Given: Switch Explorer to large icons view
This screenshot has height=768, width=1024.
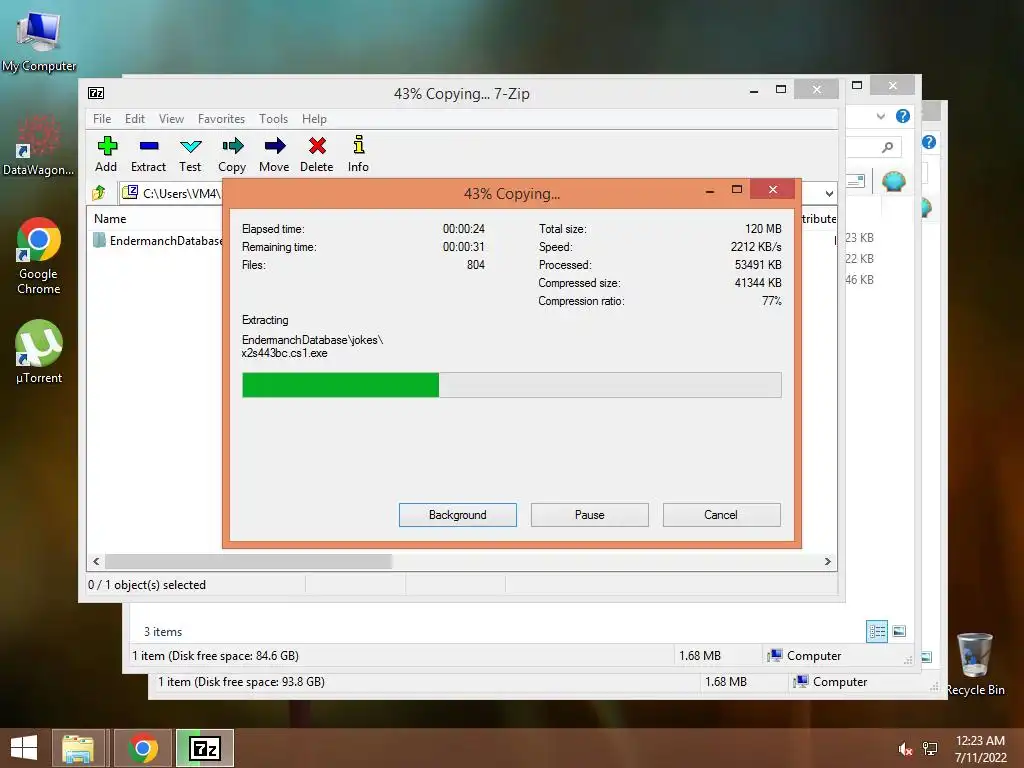Looking at the screenshot, I should point(899,631).
